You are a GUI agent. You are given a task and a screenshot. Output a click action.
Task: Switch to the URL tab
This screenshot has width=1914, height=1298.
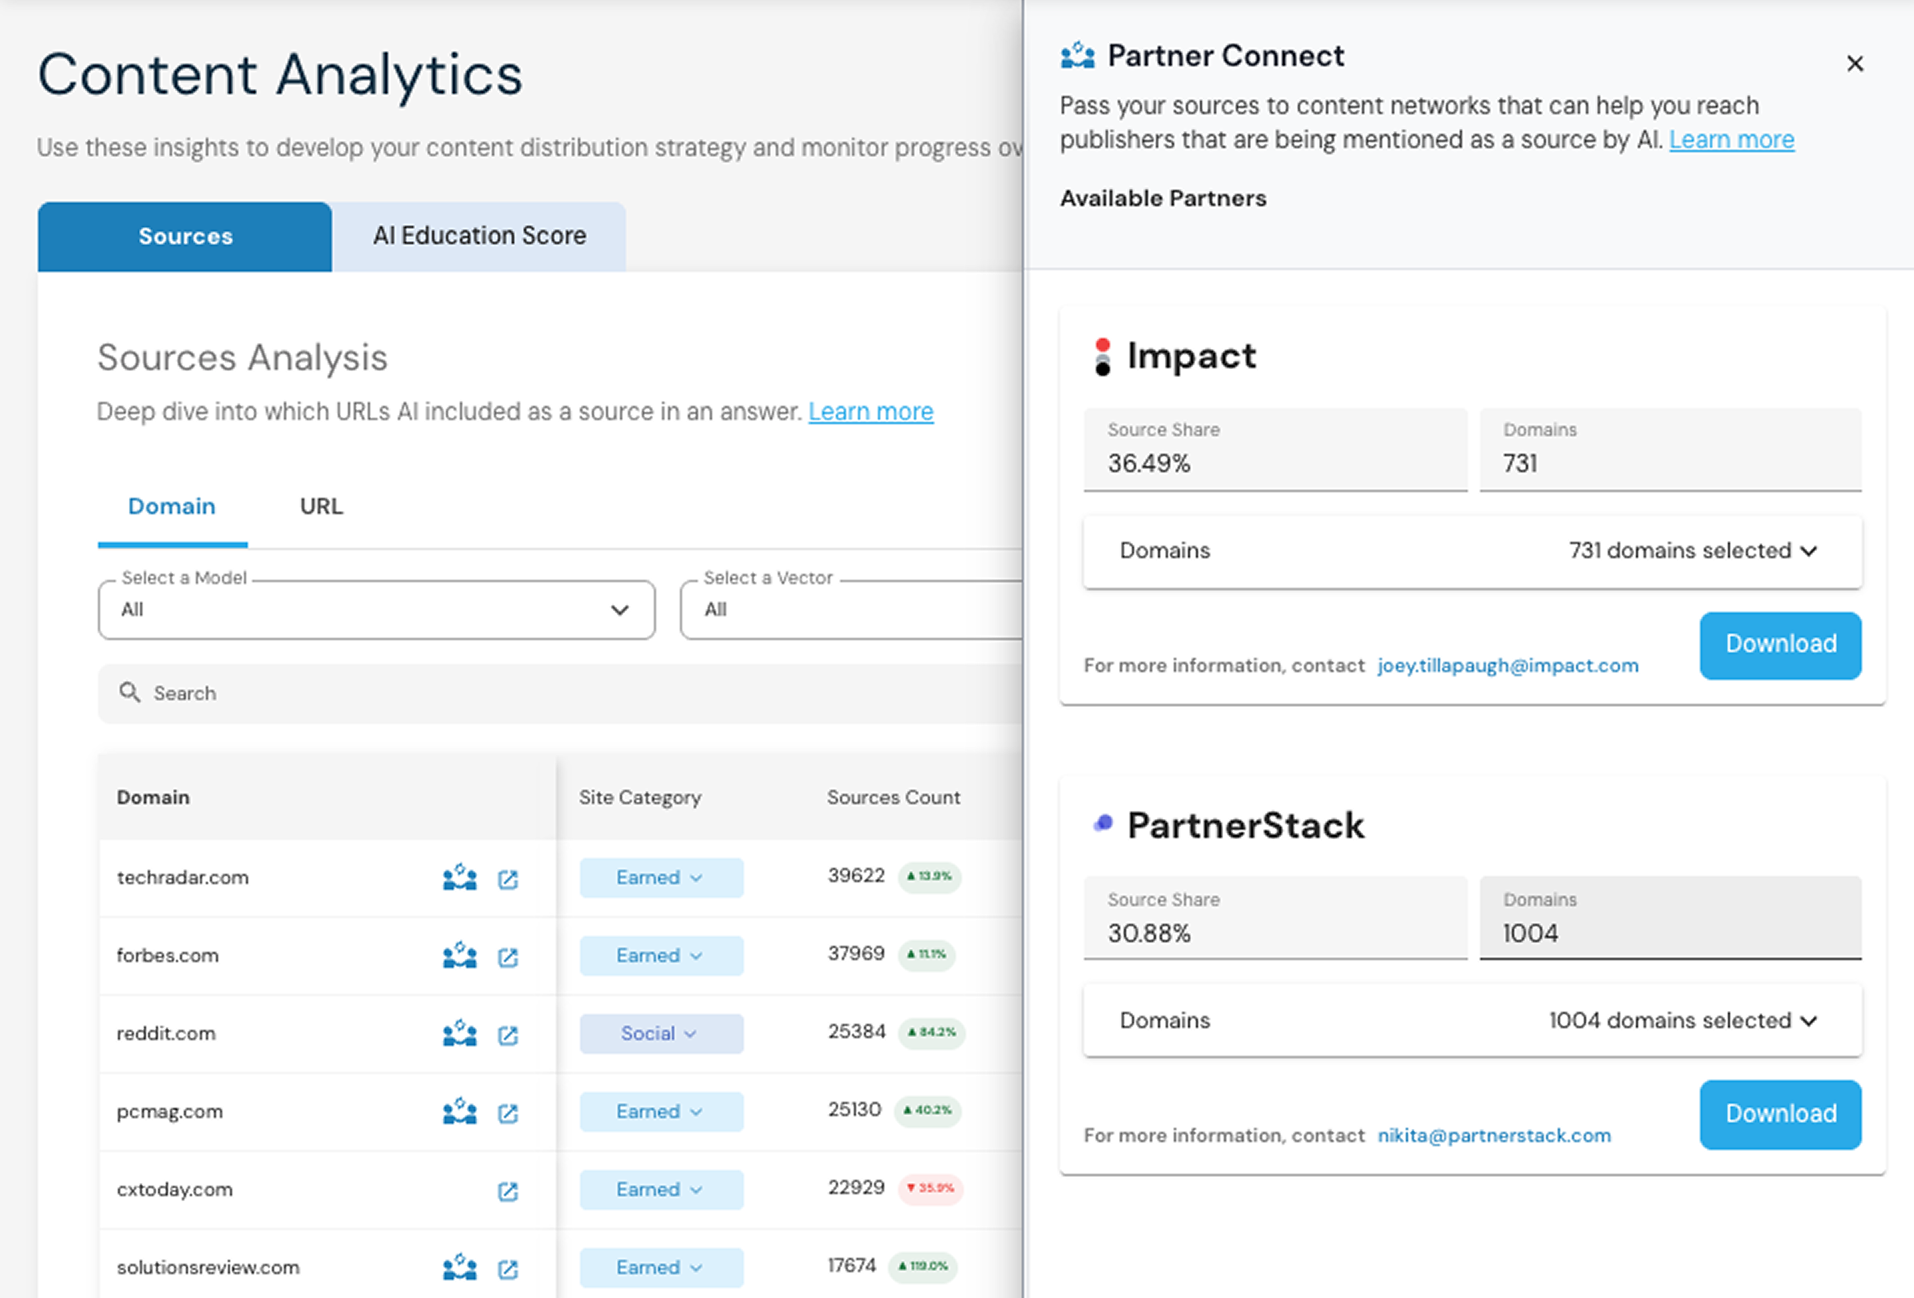pyautogui.click(x=319, y=506)
